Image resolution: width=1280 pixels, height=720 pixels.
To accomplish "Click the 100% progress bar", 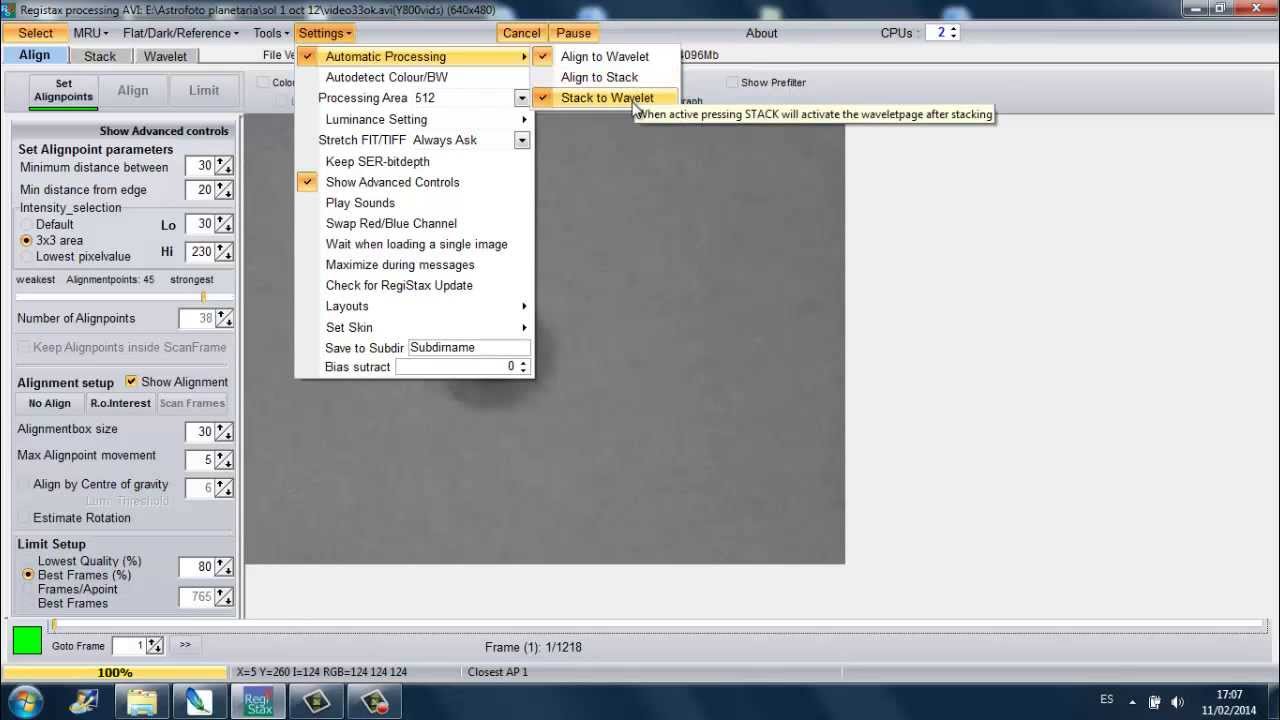I will click(115, 672).
